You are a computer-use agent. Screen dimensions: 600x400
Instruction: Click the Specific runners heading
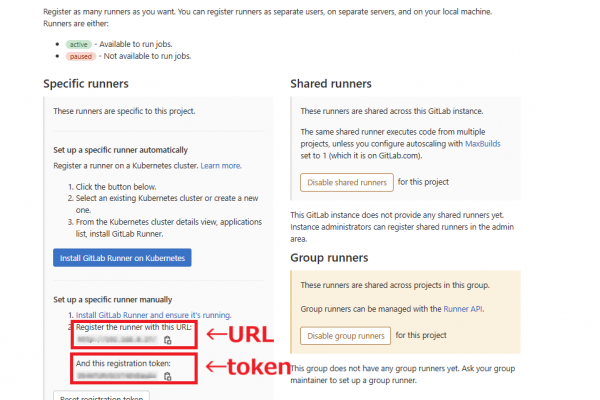point(86,84)
